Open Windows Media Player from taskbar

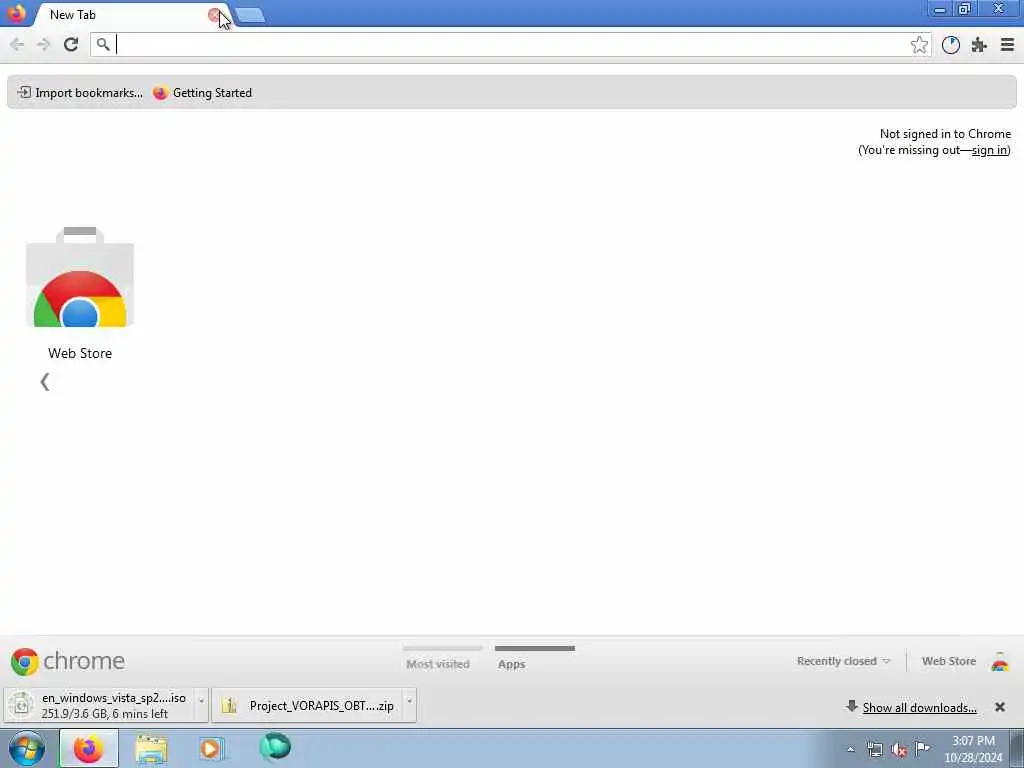tap(211, 748)
